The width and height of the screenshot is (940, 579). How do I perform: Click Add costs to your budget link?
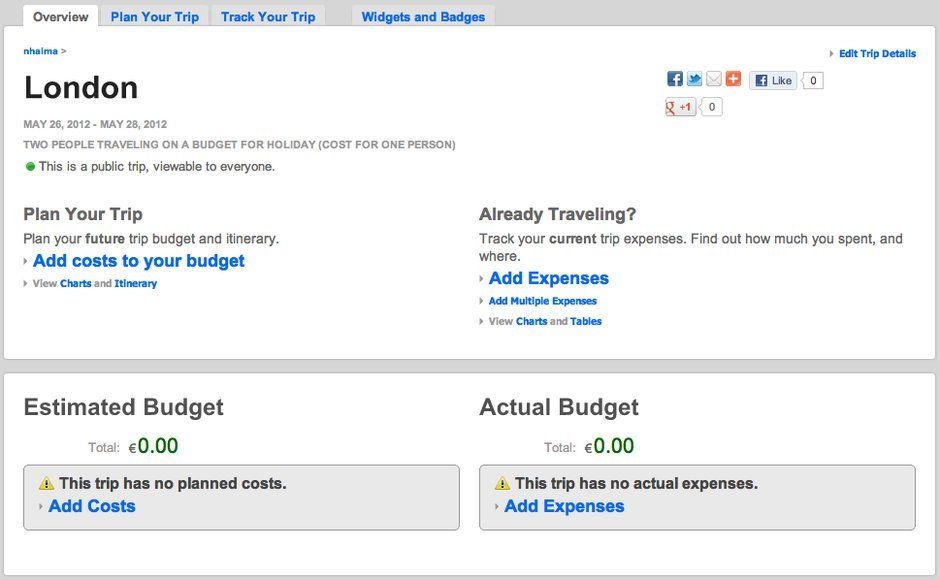138,261
